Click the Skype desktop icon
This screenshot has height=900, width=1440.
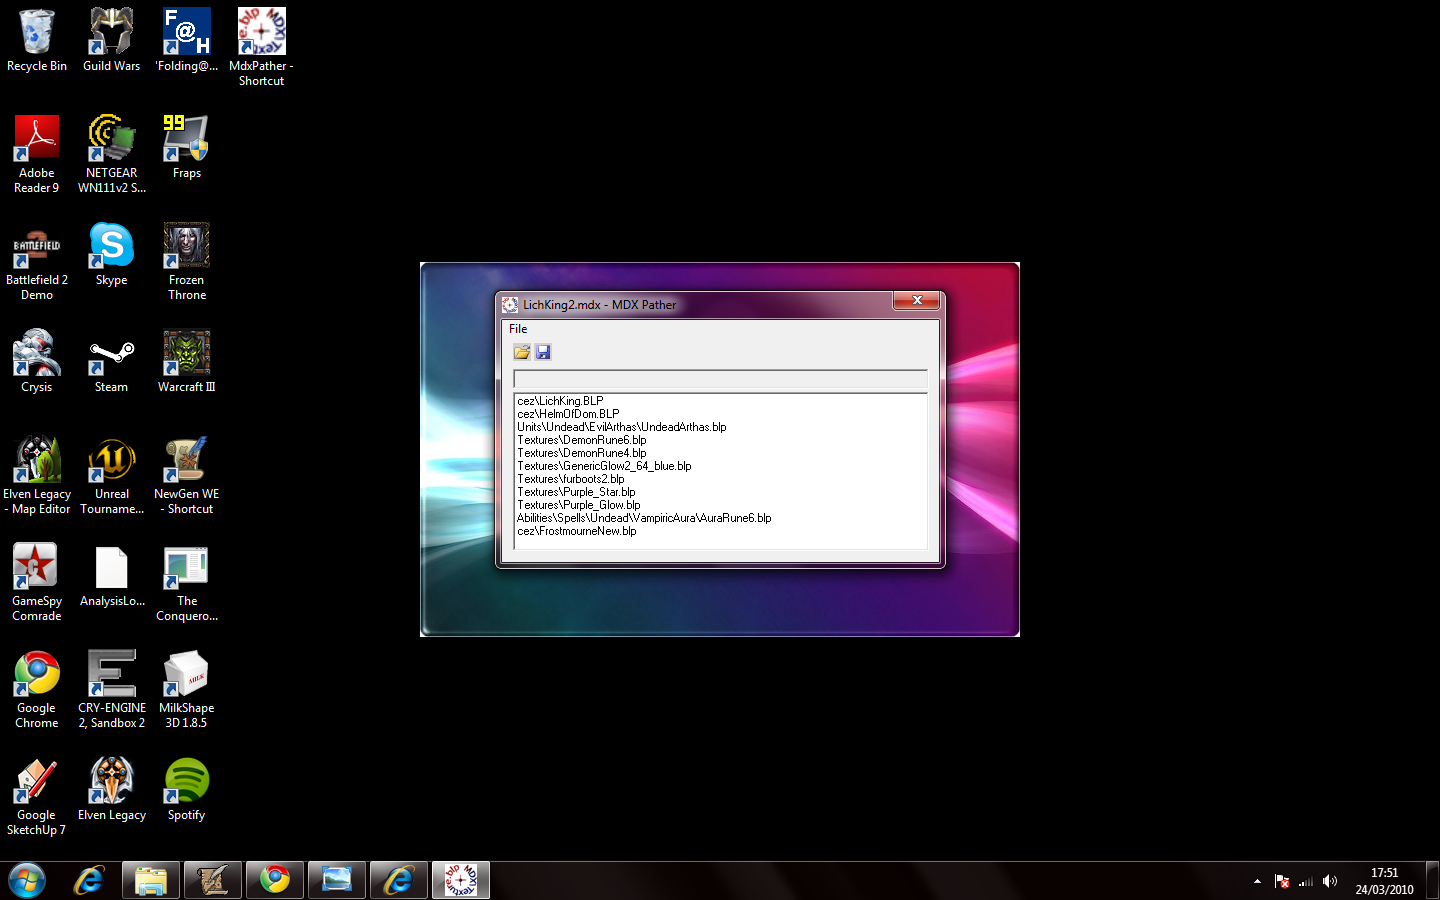112,255
